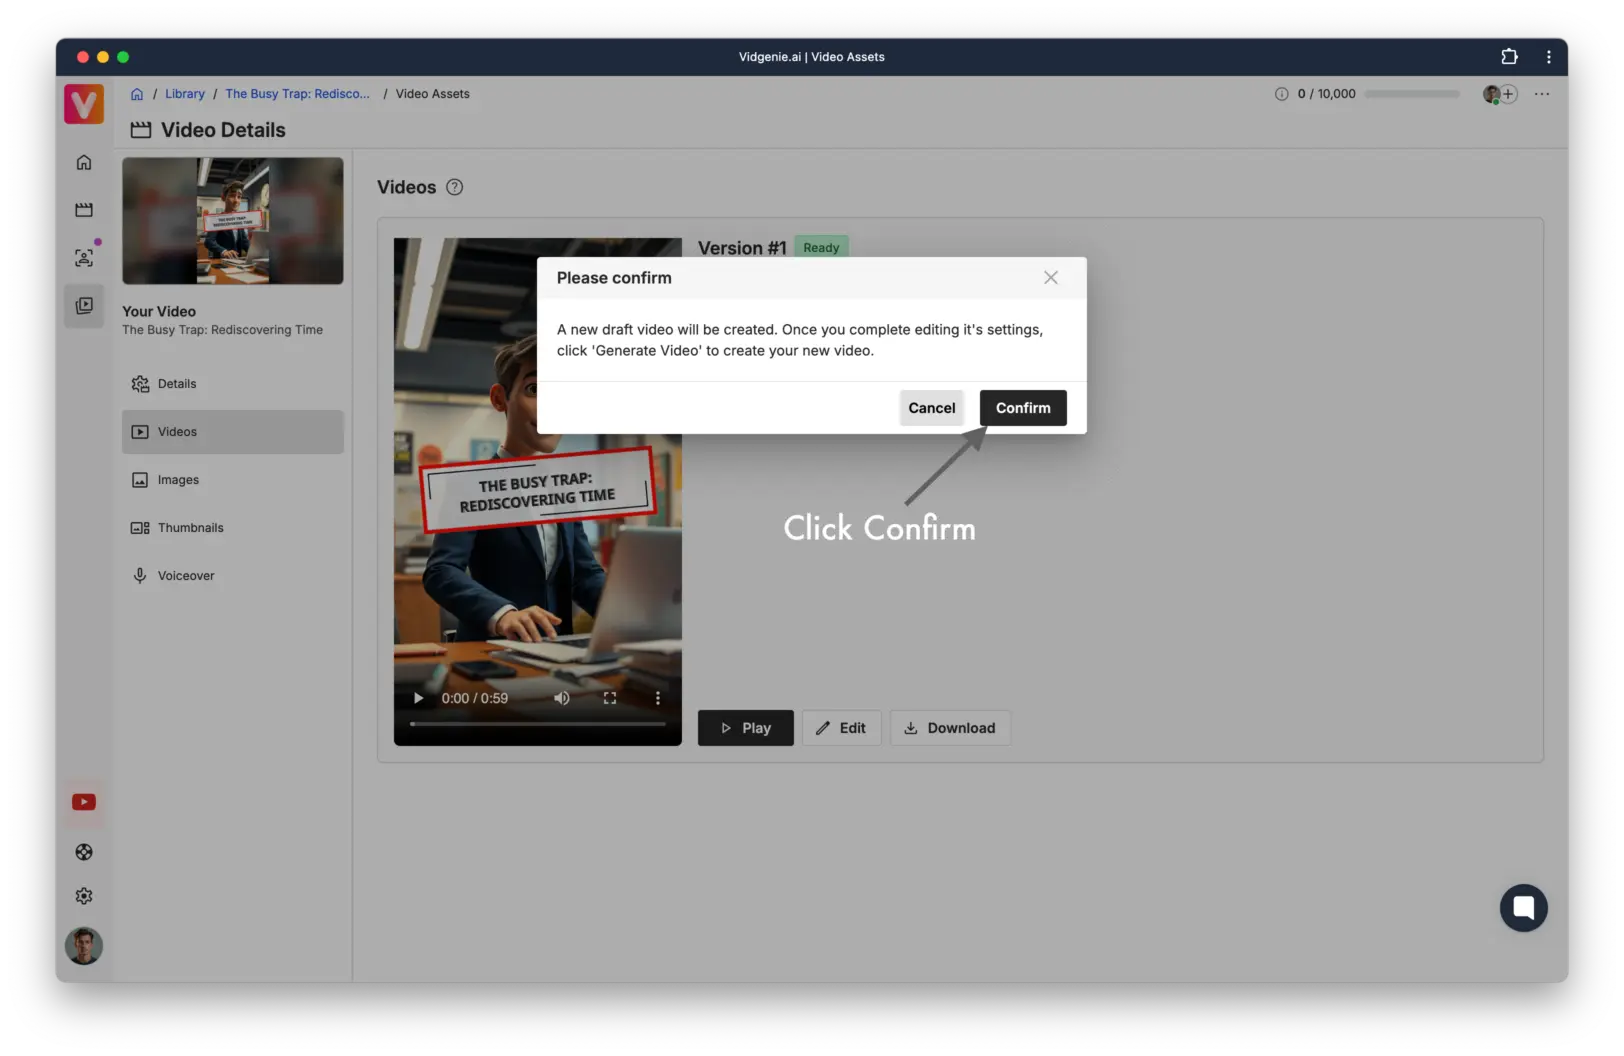Click the 0 / 10,000 credits text

pos(1327,94)
